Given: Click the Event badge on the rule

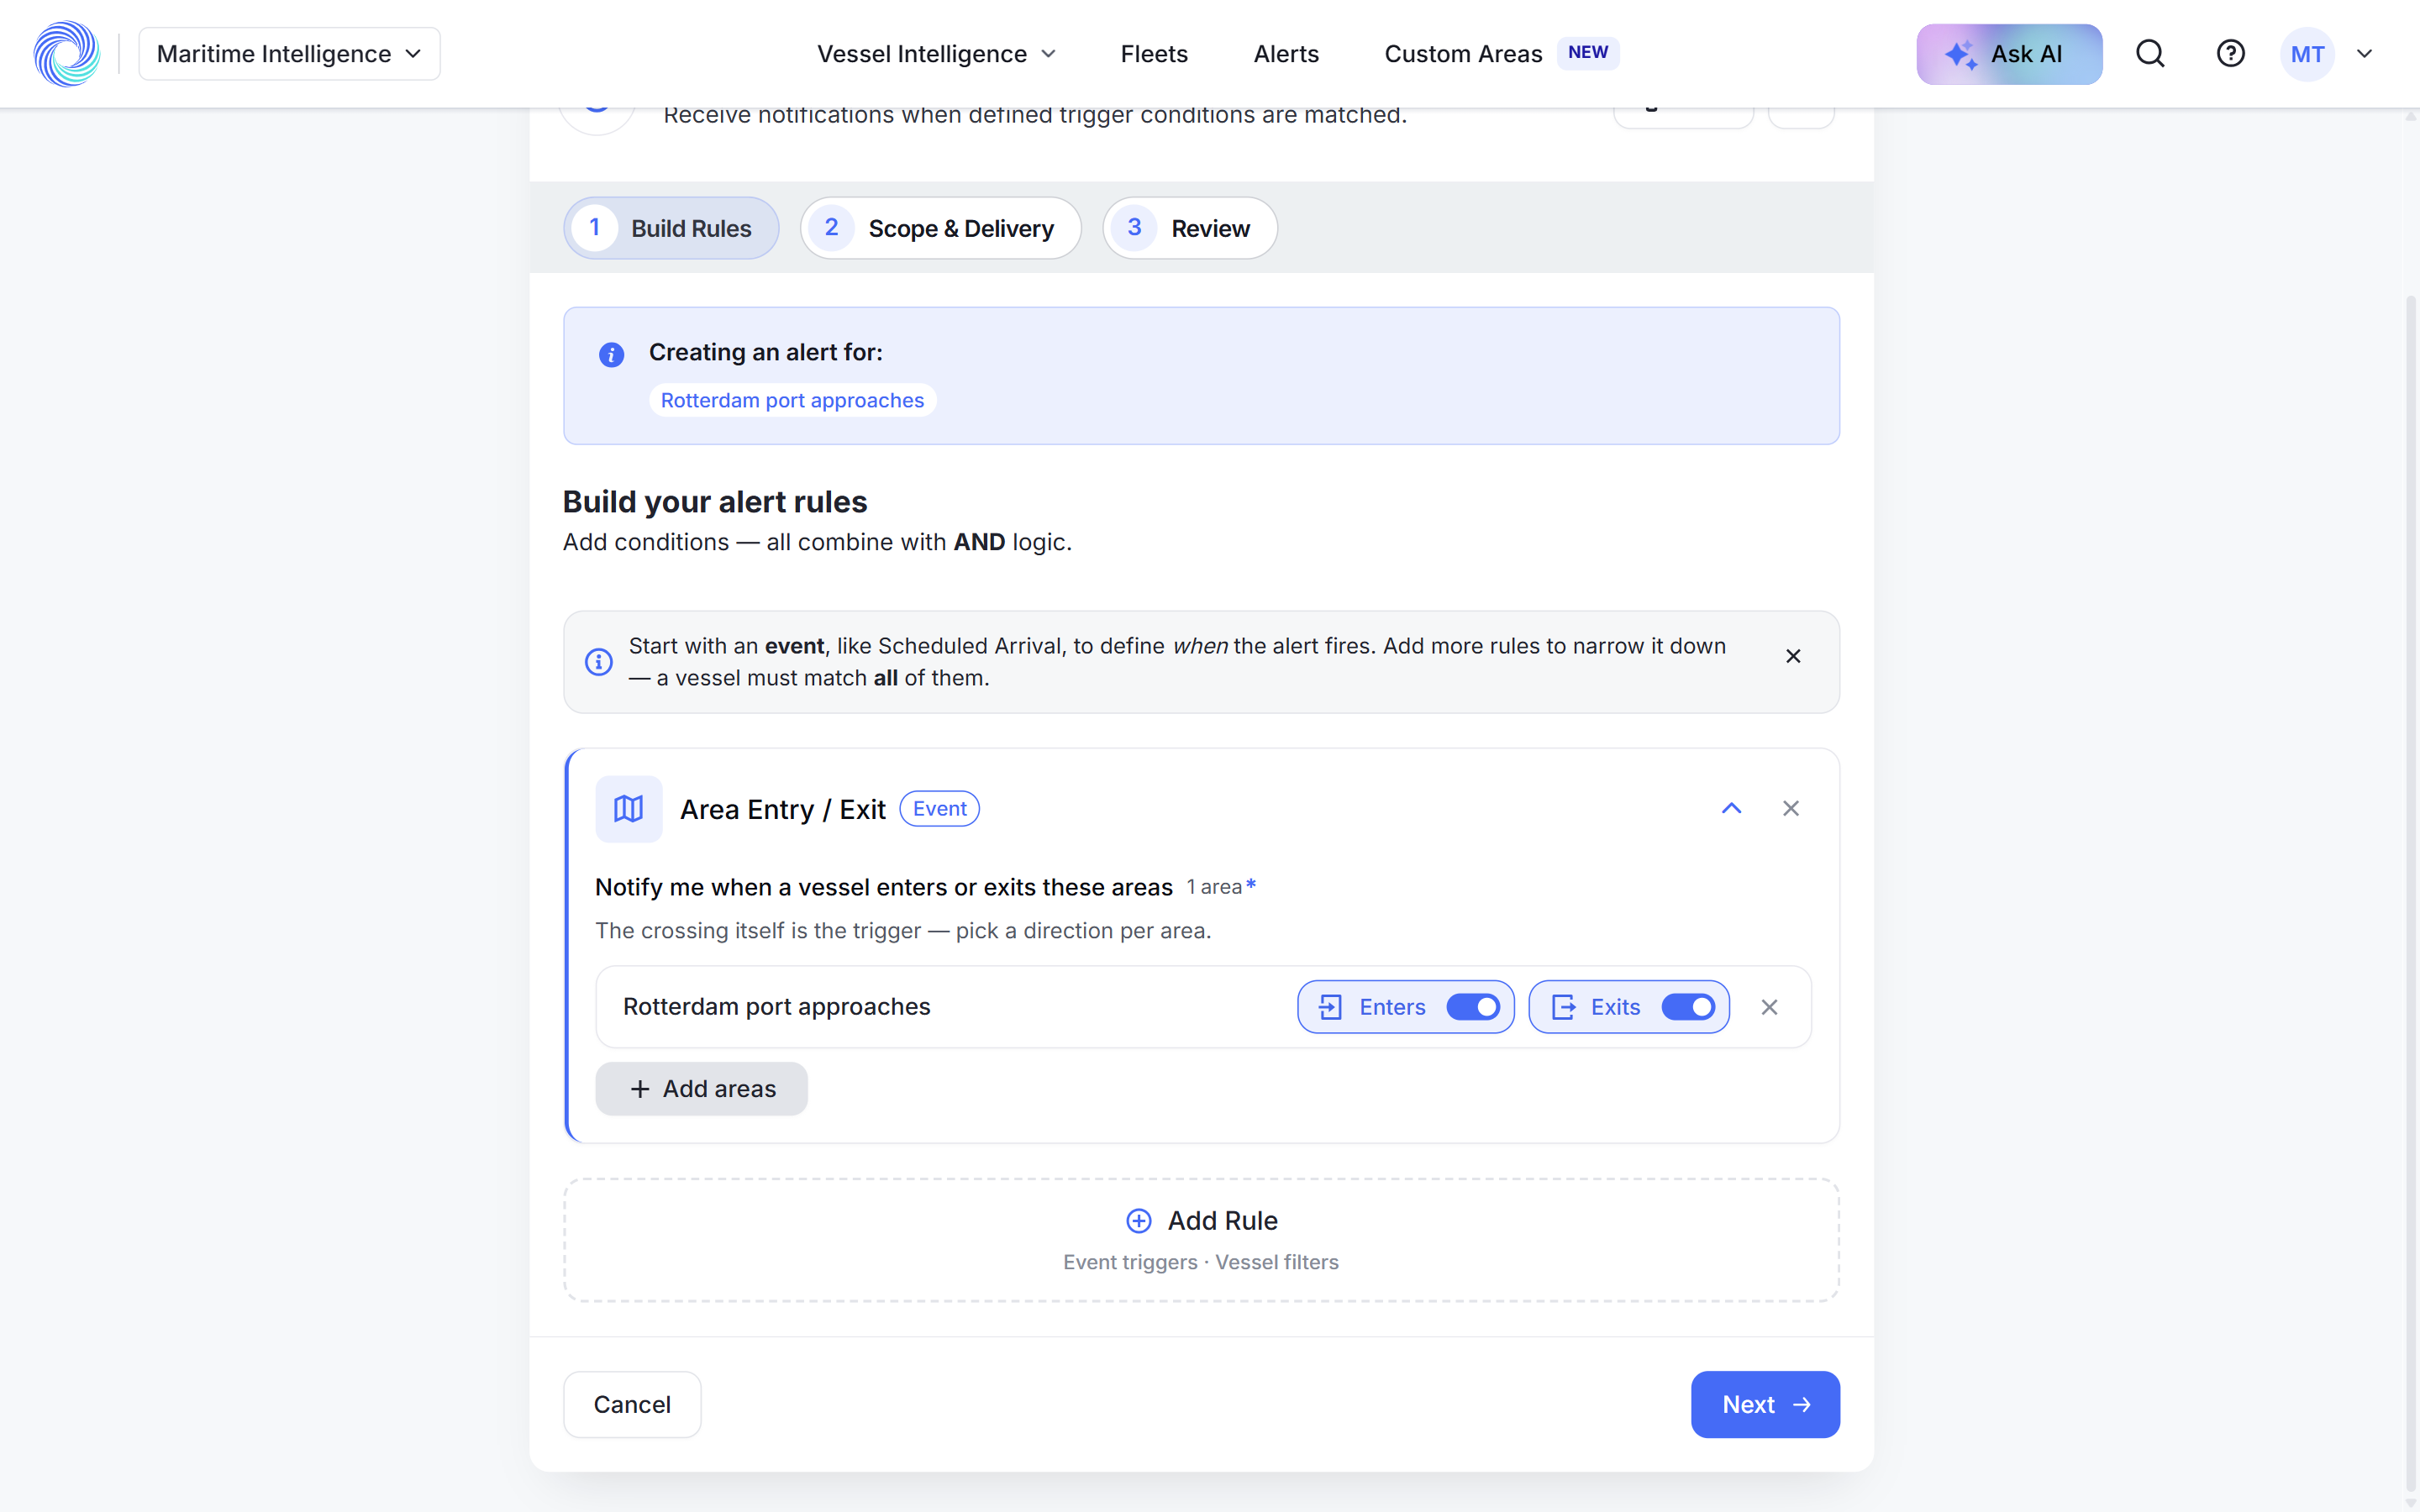Looking at the screenshot, I should [939, 808].
